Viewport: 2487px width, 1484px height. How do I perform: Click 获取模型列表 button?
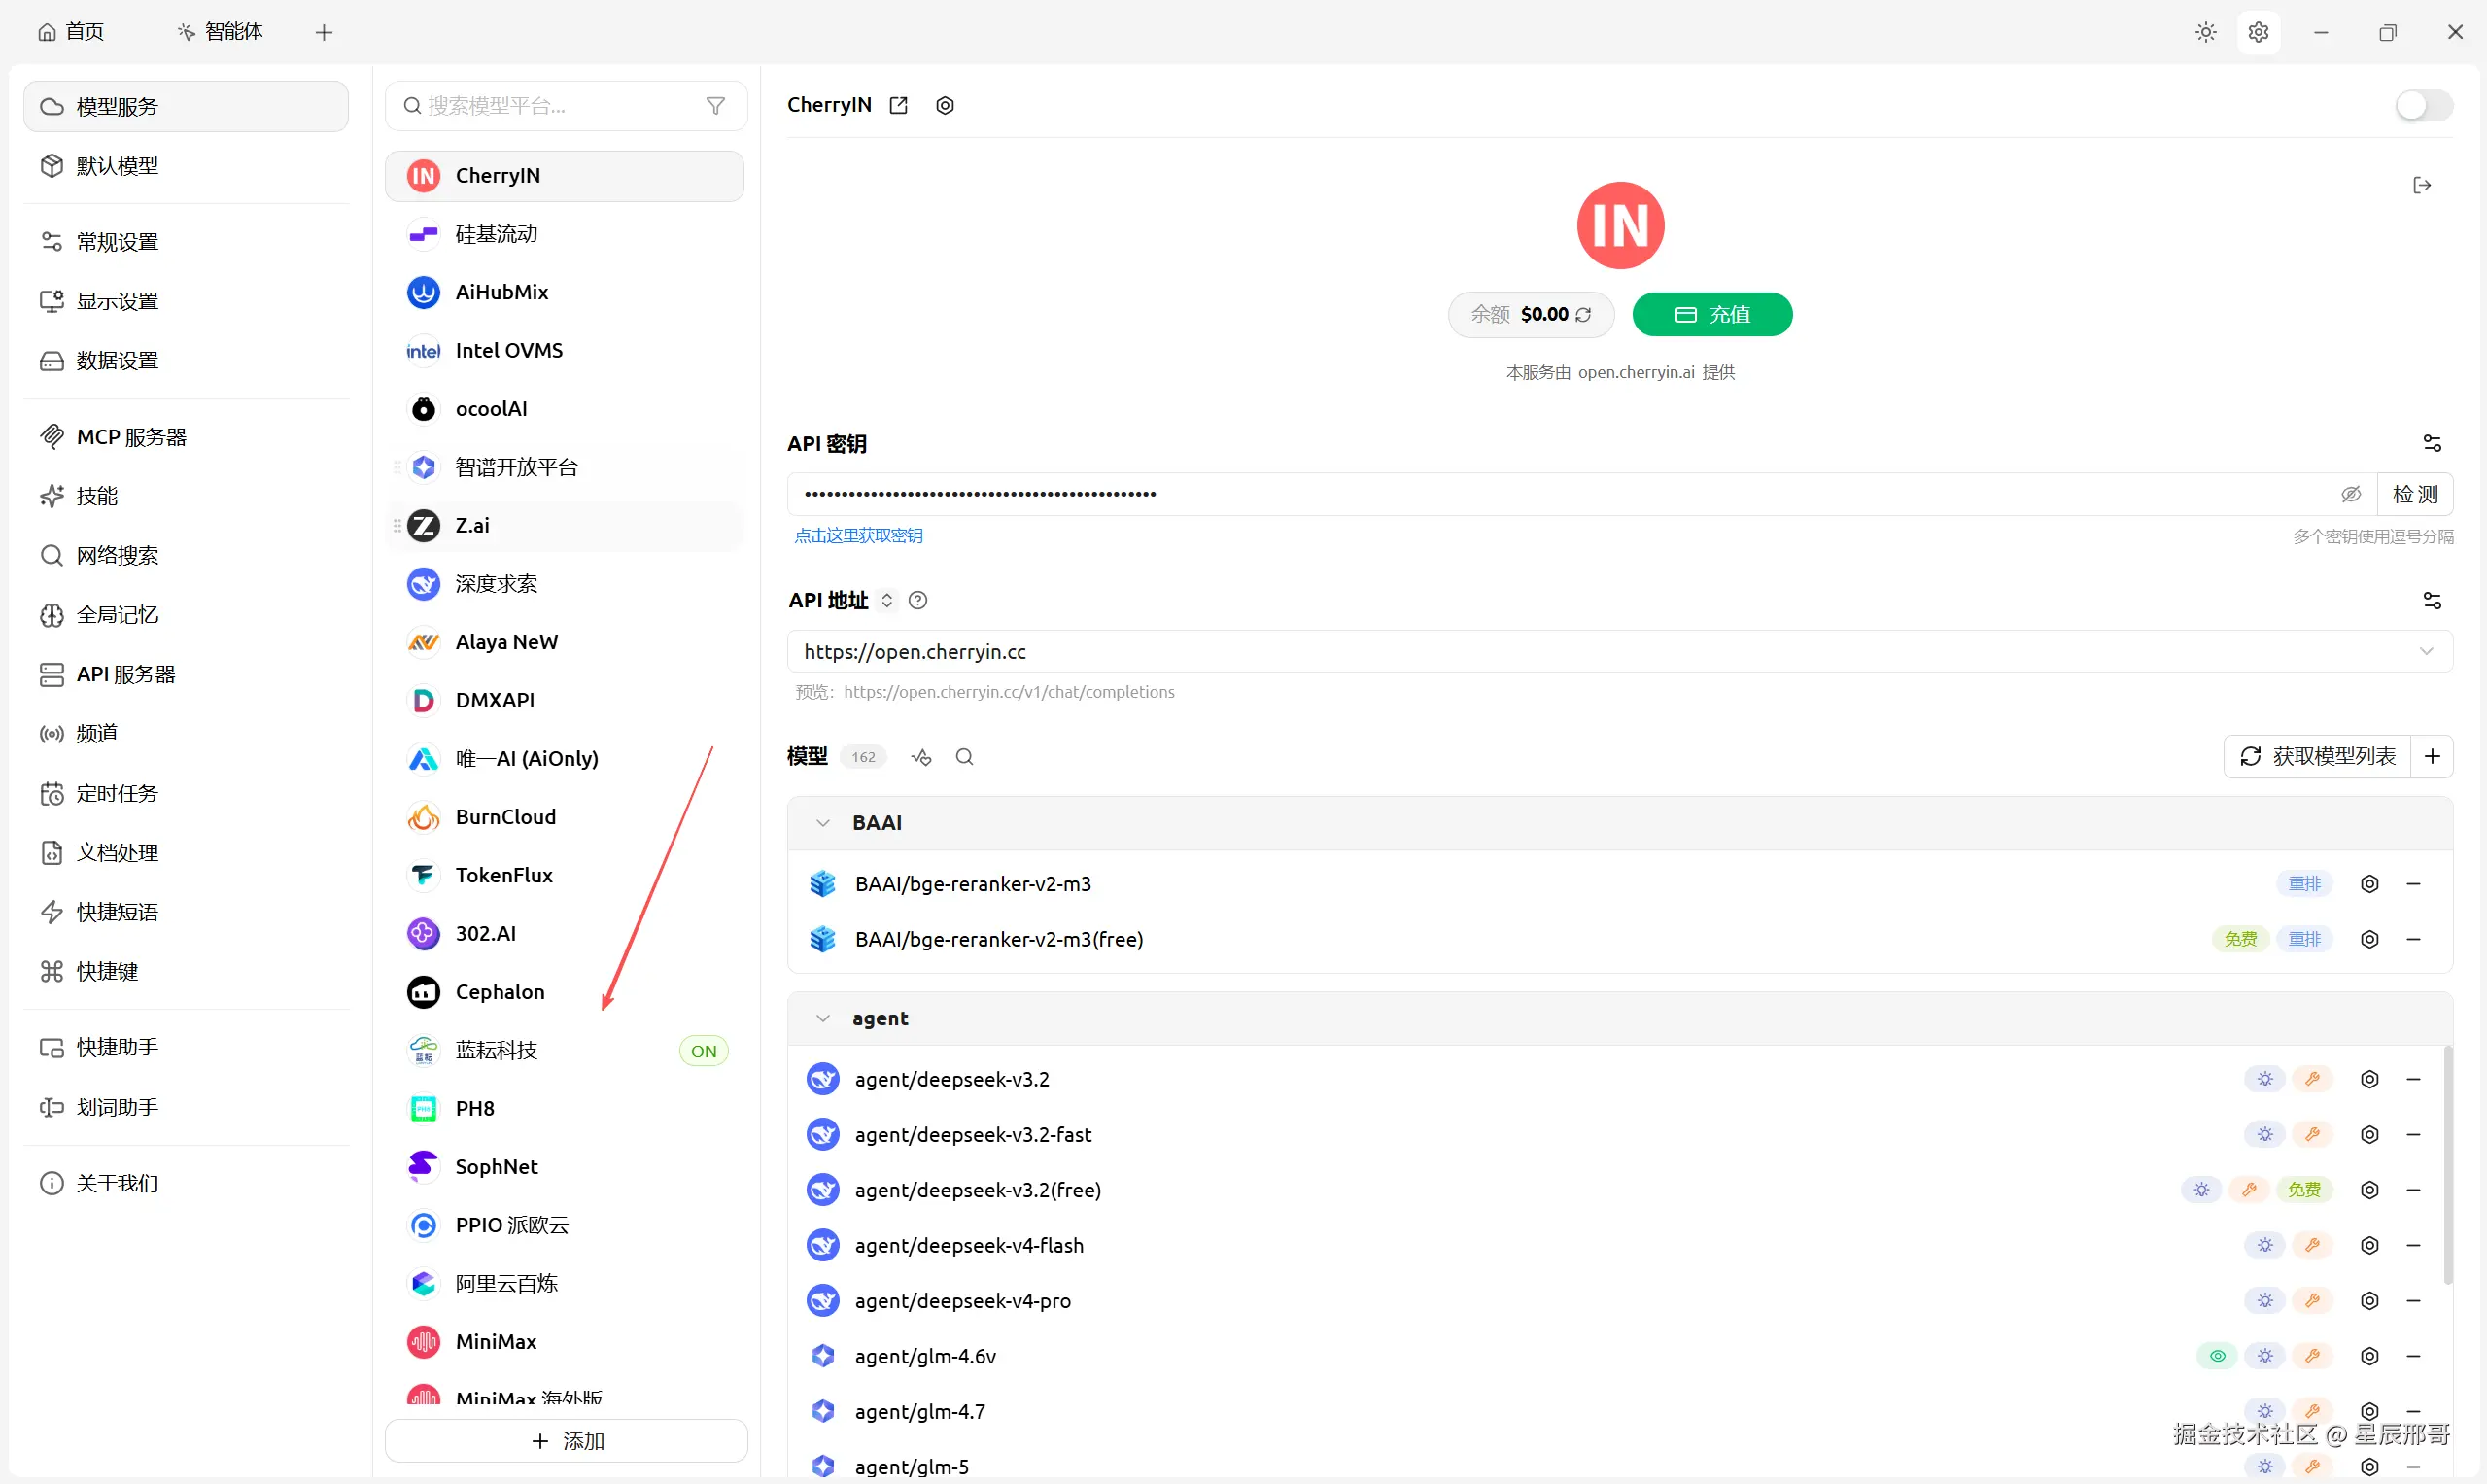(2318, 756)
